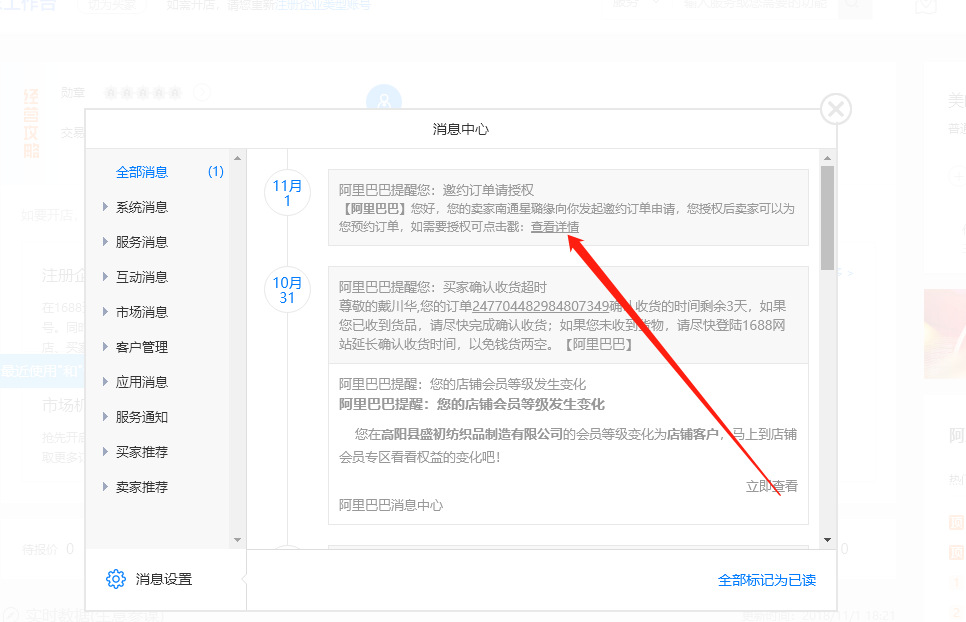
Task: Open 系统消息 category
Action: 142,207
